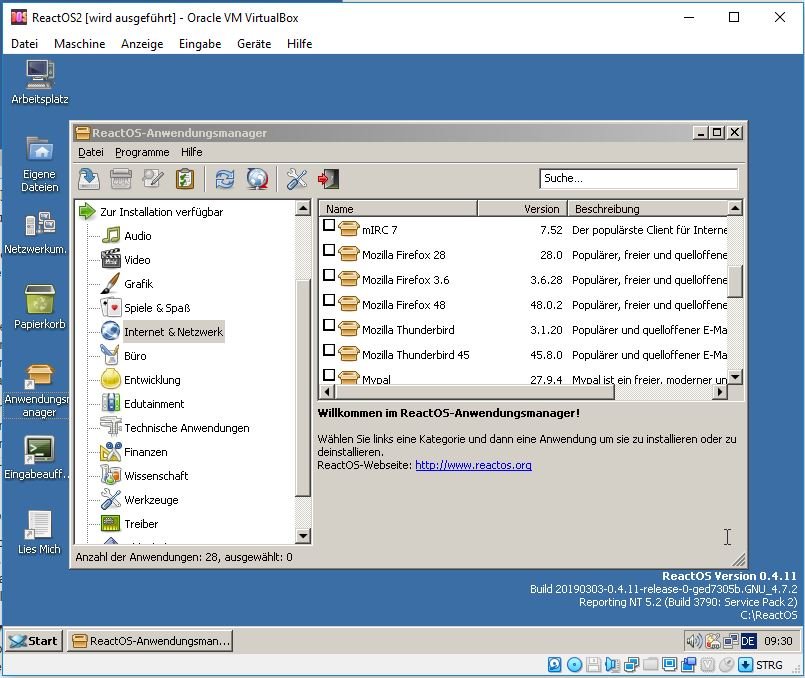The height and width of the screenshot is (678, 805).
Task: Tick the Mozilla Firefox 48 checkbox
Action: [329, 302]
